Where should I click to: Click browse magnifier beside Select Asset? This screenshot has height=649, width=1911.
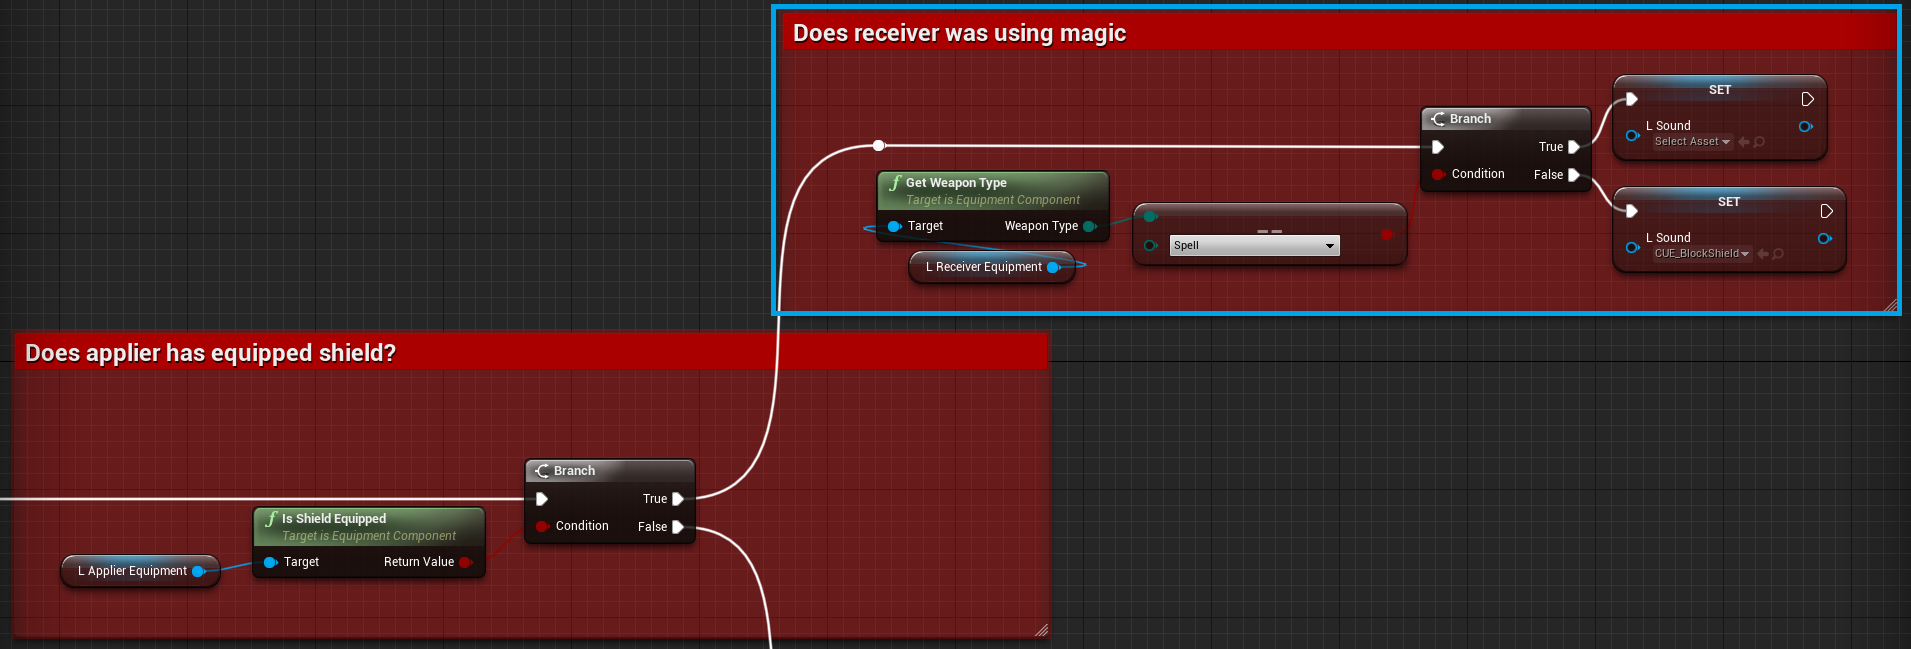tap(1759, 142)
